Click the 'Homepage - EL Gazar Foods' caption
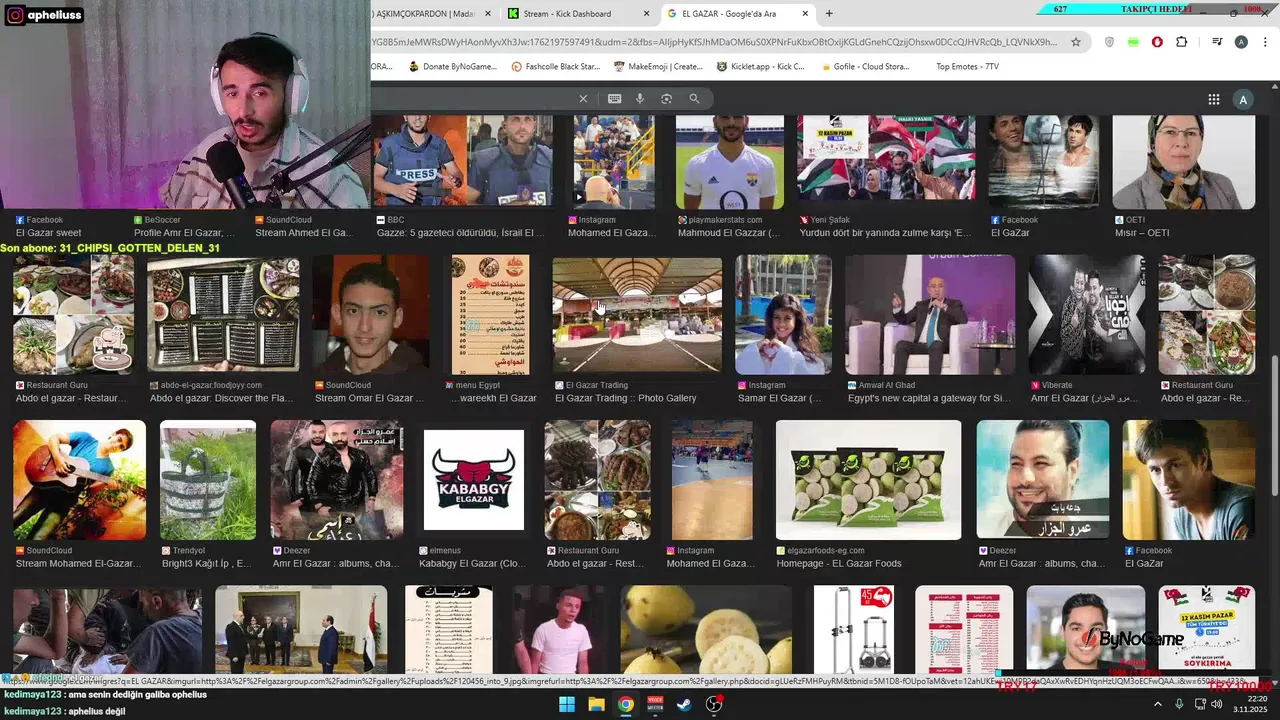This screenshot has height=720, width=1280. click(x=839, y=564)
